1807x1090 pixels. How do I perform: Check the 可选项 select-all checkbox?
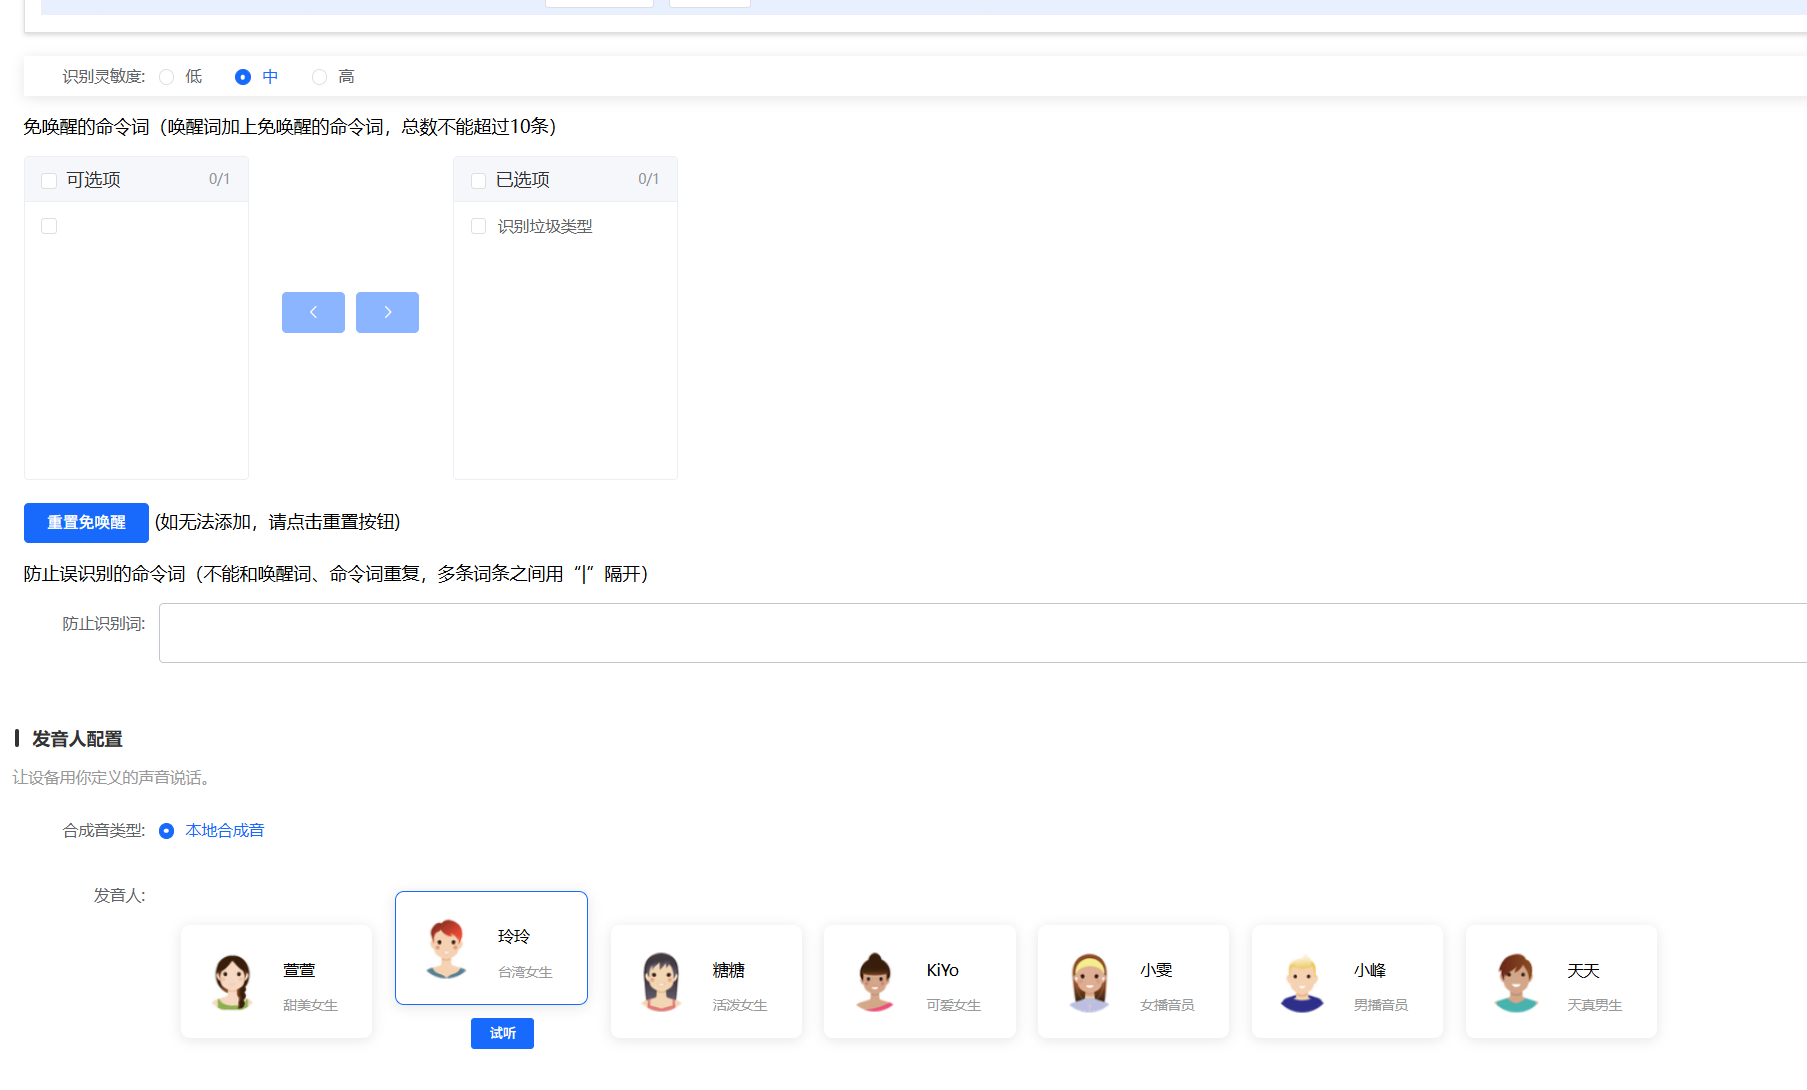(x=49, y=181)
